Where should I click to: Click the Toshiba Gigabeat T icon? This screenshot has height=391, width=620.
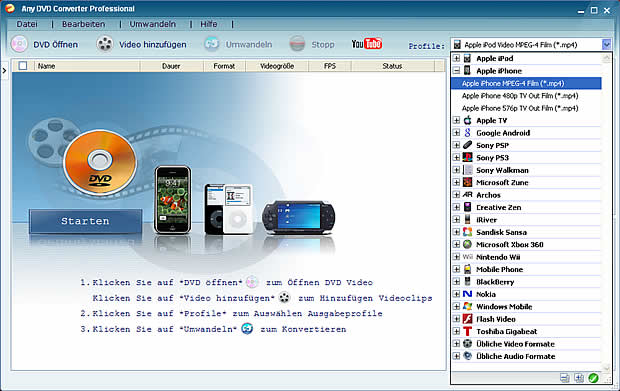tap(467, 331)
